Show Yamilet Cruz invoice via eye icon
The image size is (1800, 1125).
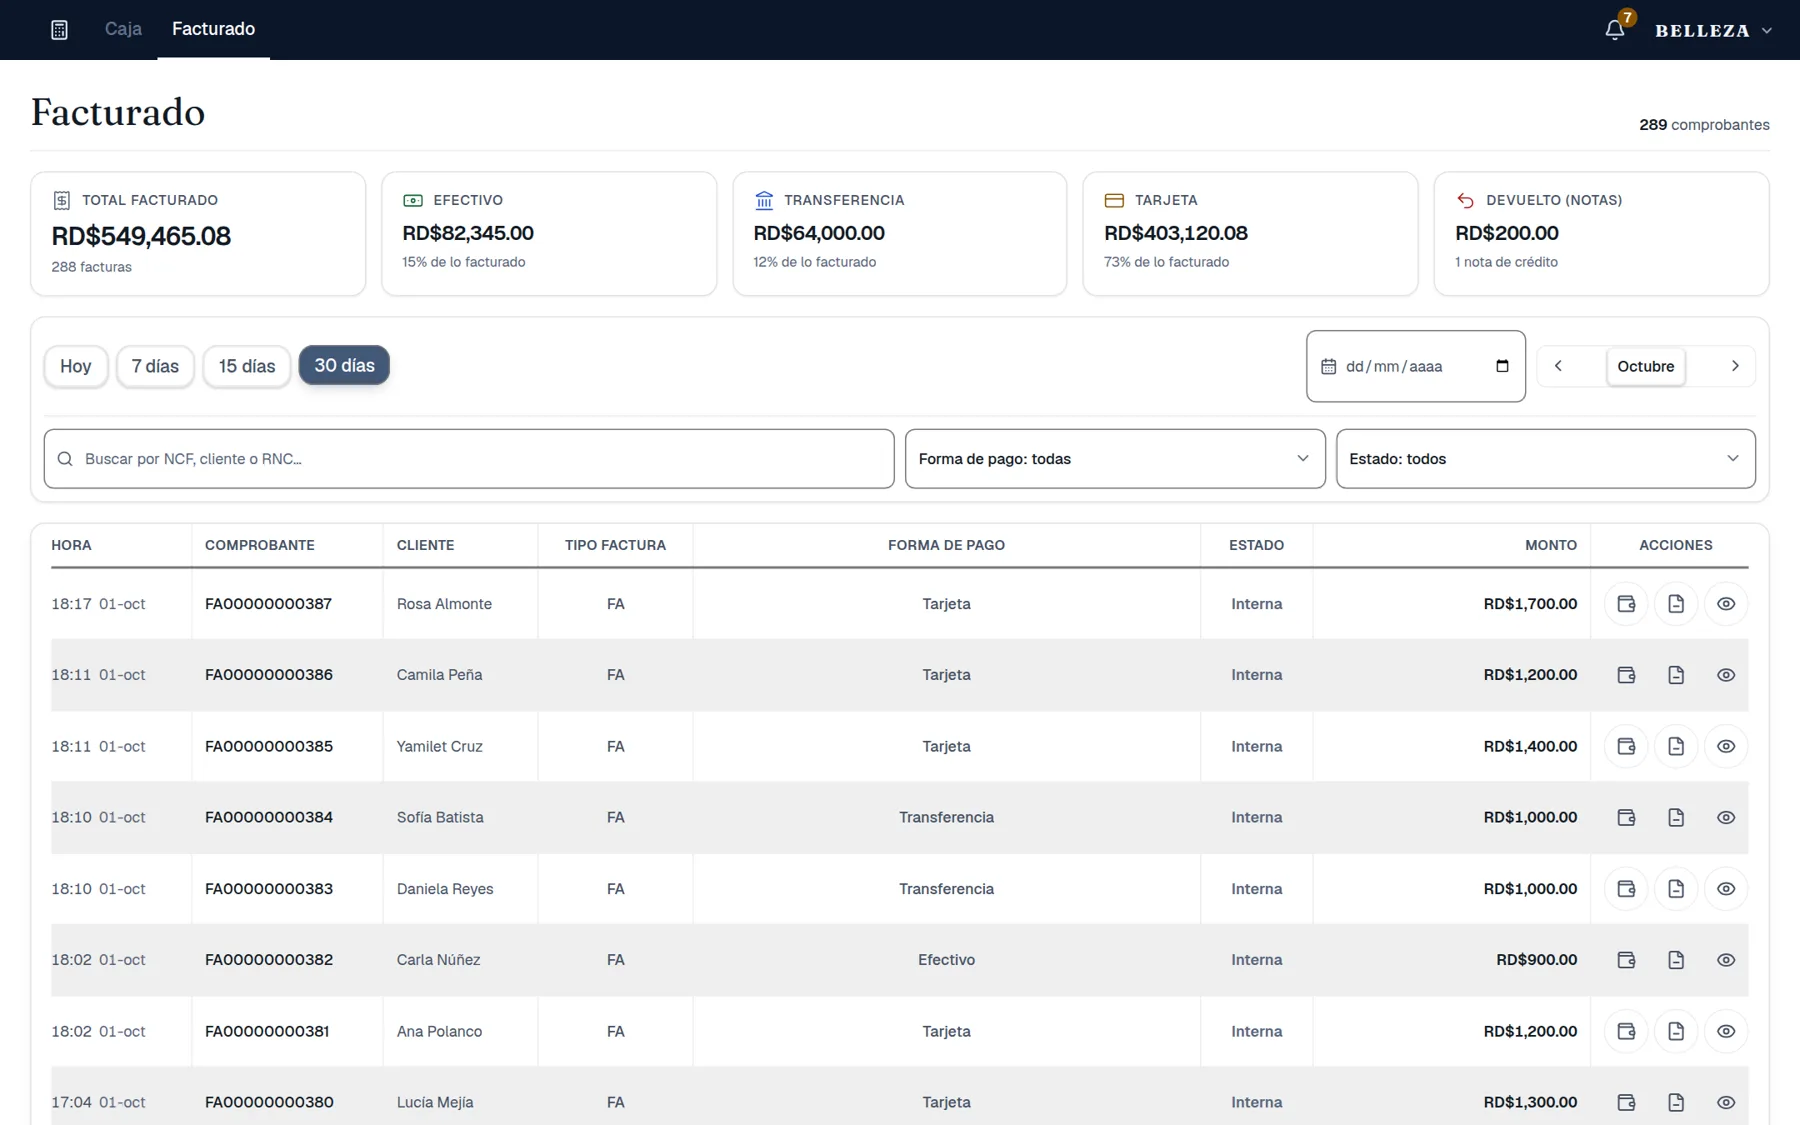point(1726,746)
